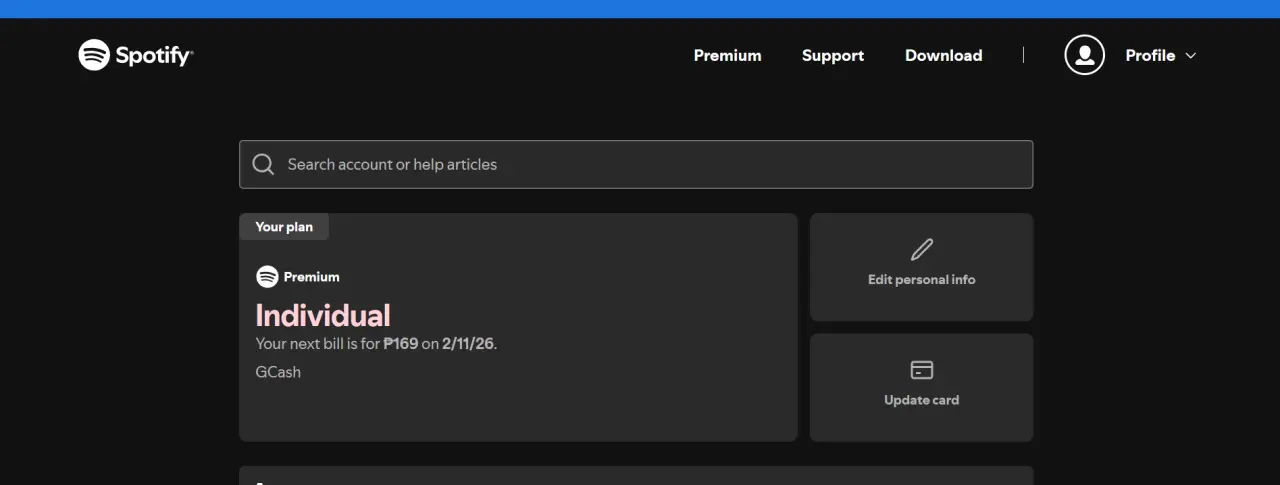The height and width of the screenshot is (485, 1280).
Task: Click the 2/11/26 billing date
Action: click(468, 343)
